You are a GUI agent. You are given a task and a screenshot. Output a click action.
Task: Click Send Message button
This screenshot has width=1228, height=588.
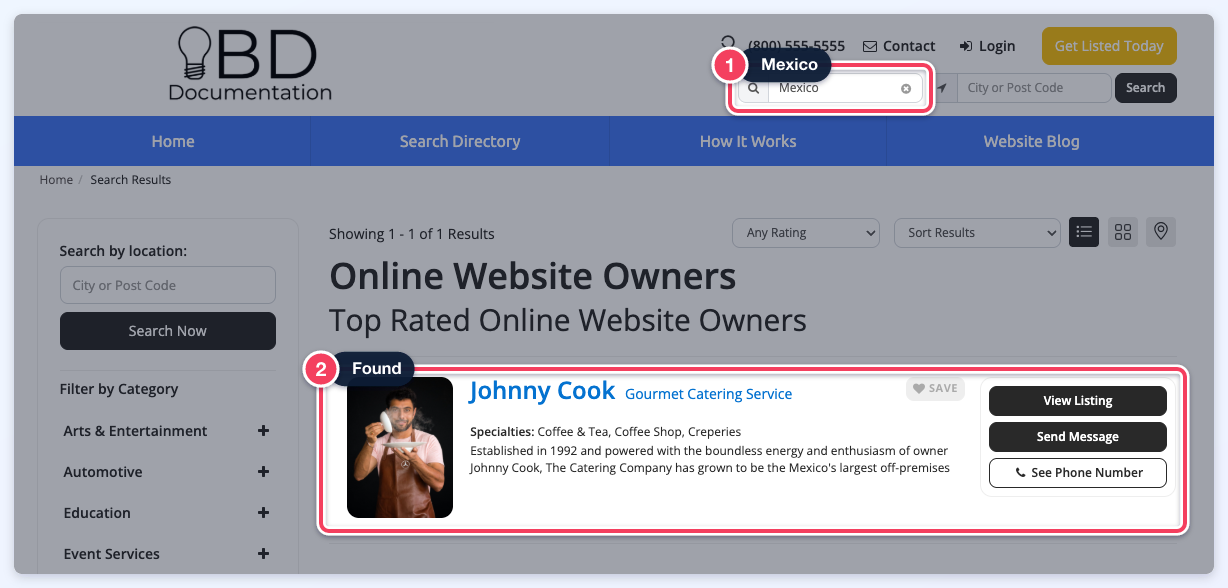click(1078, 437)
